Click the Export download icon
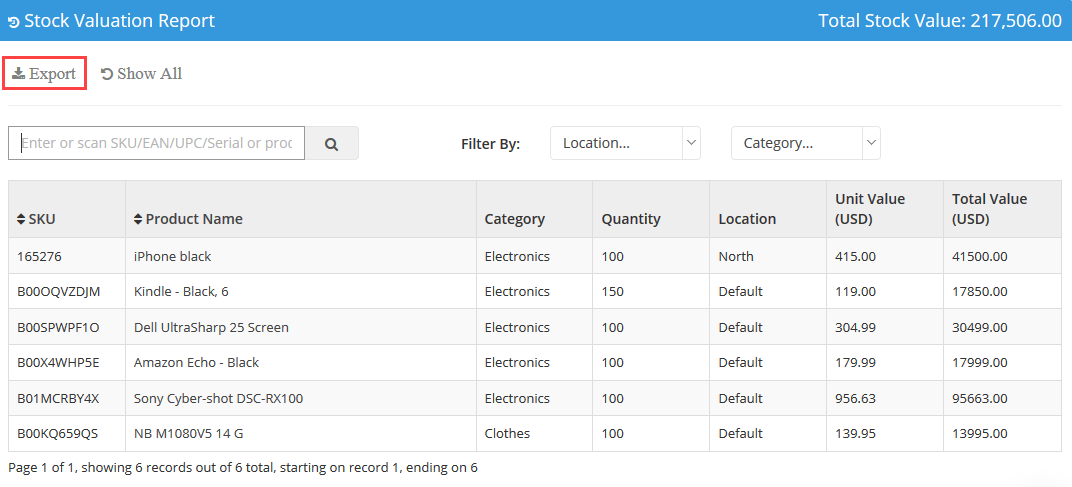 coord(18,73)
